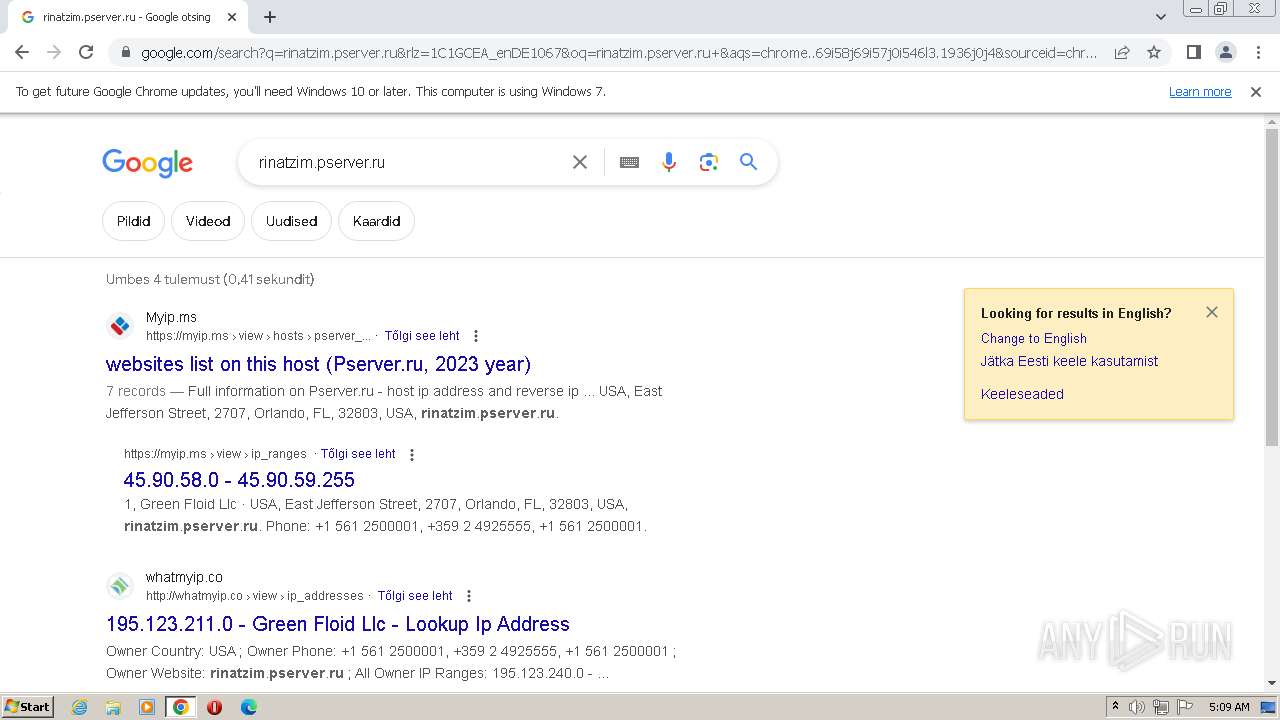Click the Myip.ms site favicon
The width and height of the screenshot is (1280, 720).
pos(120,326)
